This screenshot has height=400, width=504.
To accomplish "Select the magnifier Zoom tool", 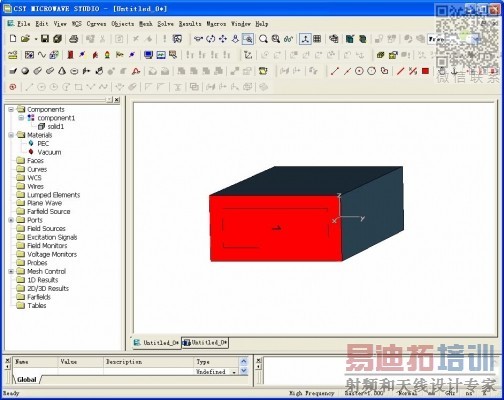I will 263,39.
